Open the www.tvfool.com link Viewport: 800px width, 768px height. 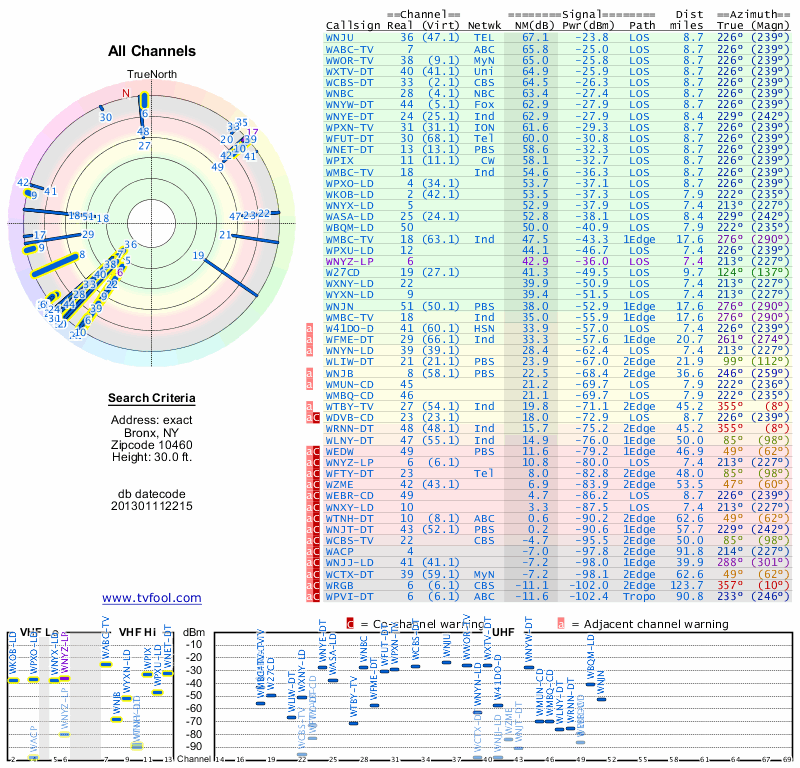click(152, 598)
